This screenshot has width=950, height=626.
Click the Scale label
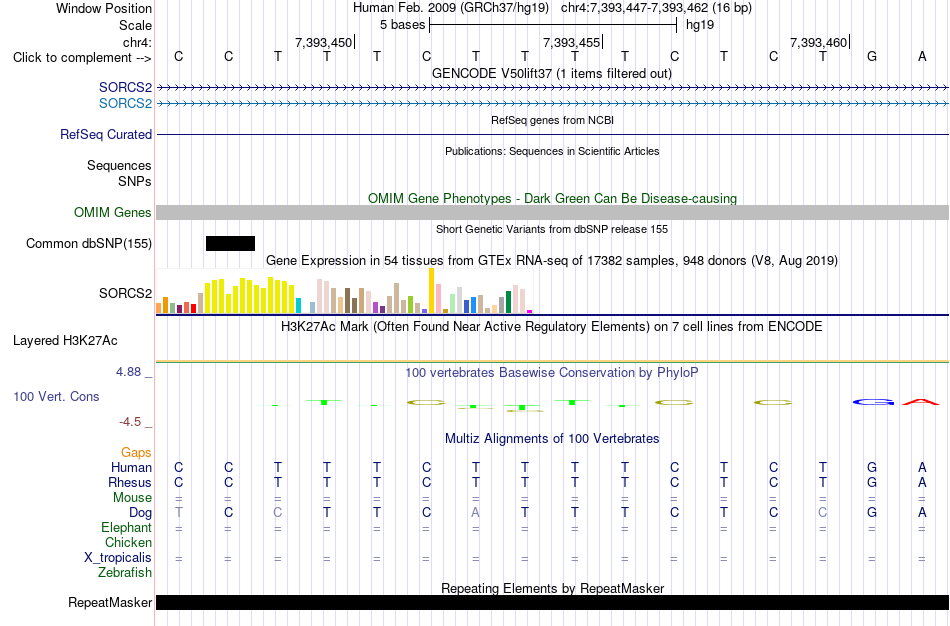coord(135,25)
